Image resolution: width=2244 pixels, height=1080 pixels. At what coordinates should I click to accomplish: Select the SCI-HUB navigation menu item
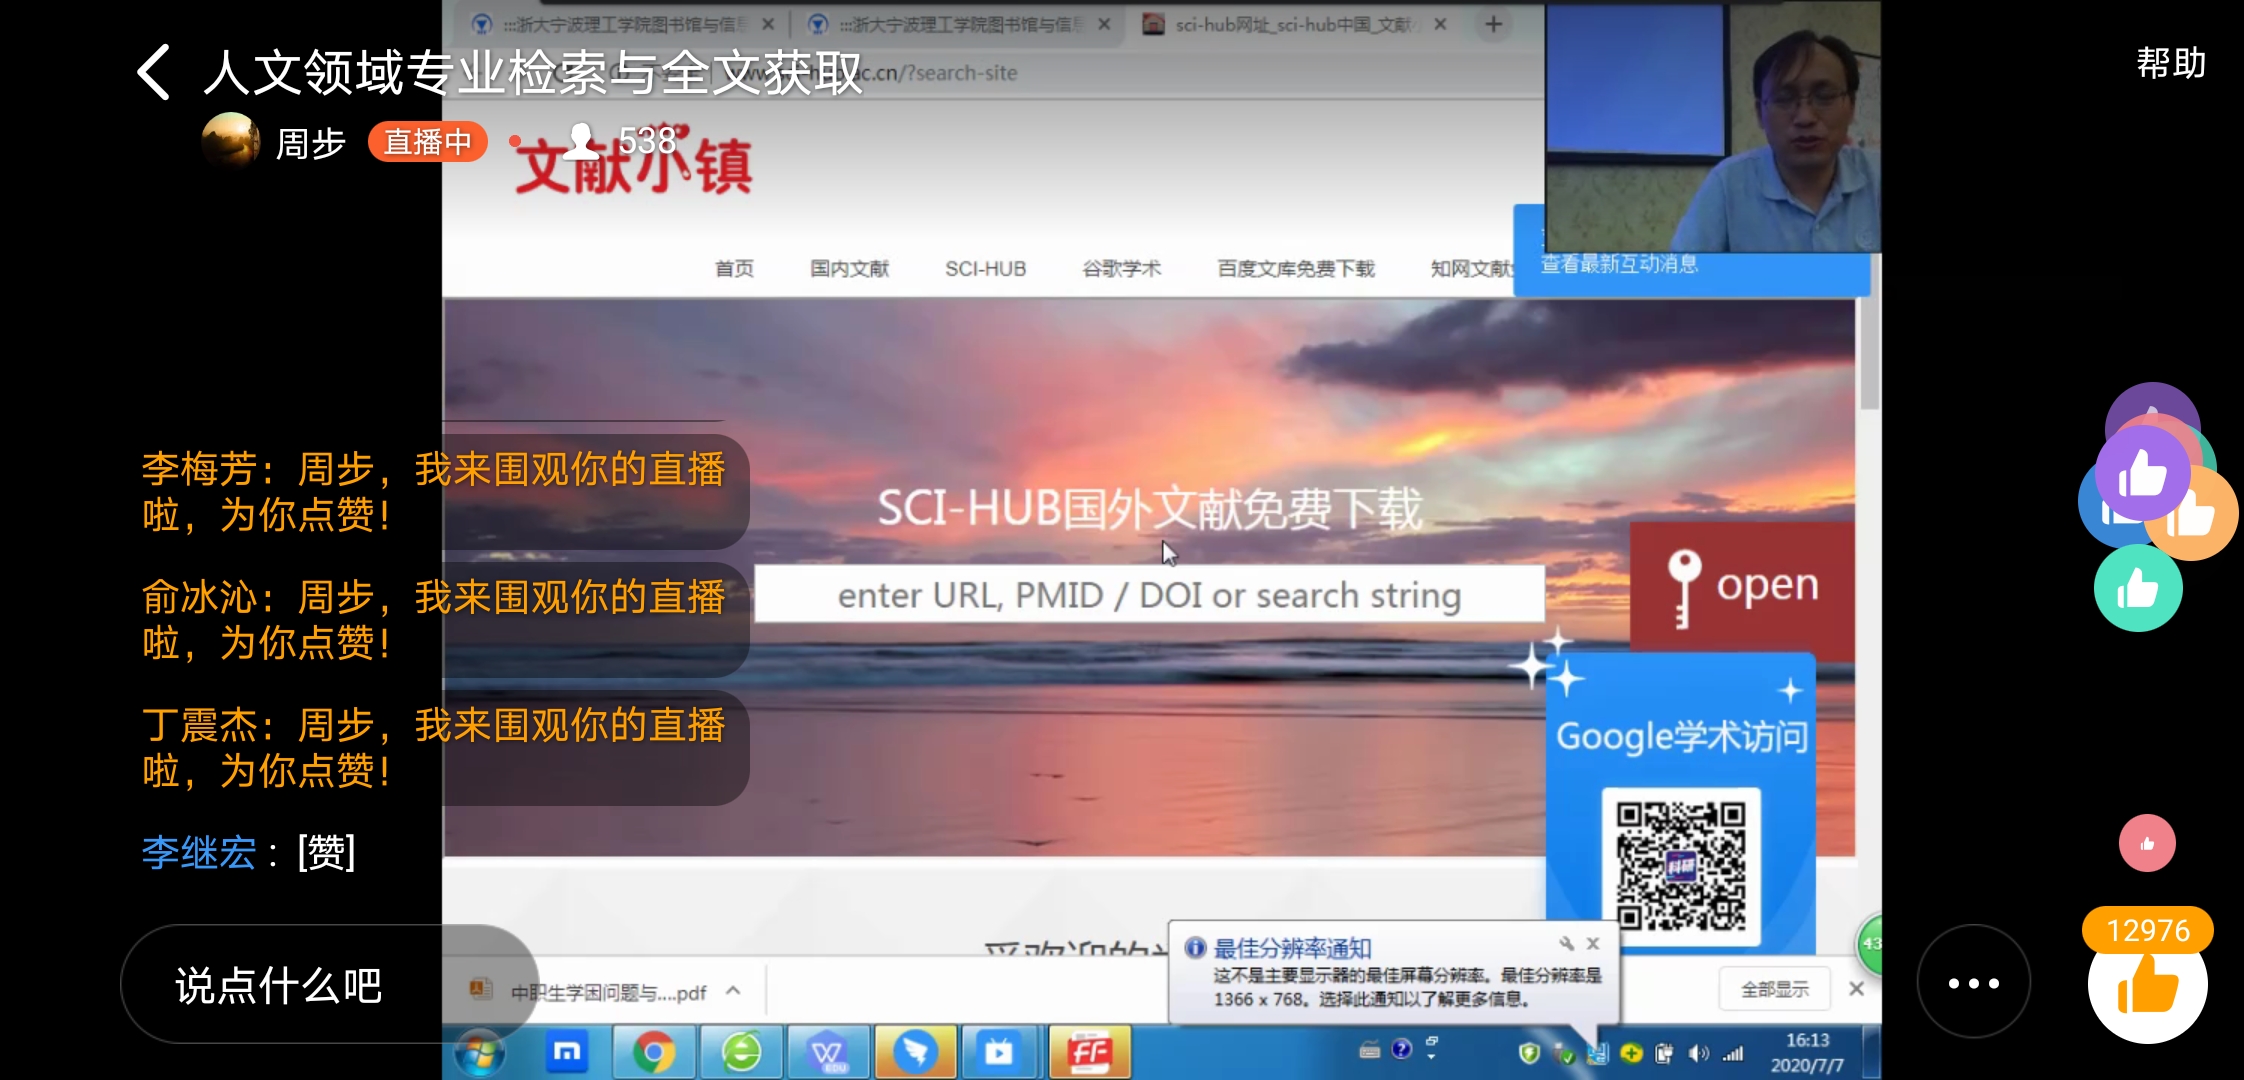[x=985, y=268]
